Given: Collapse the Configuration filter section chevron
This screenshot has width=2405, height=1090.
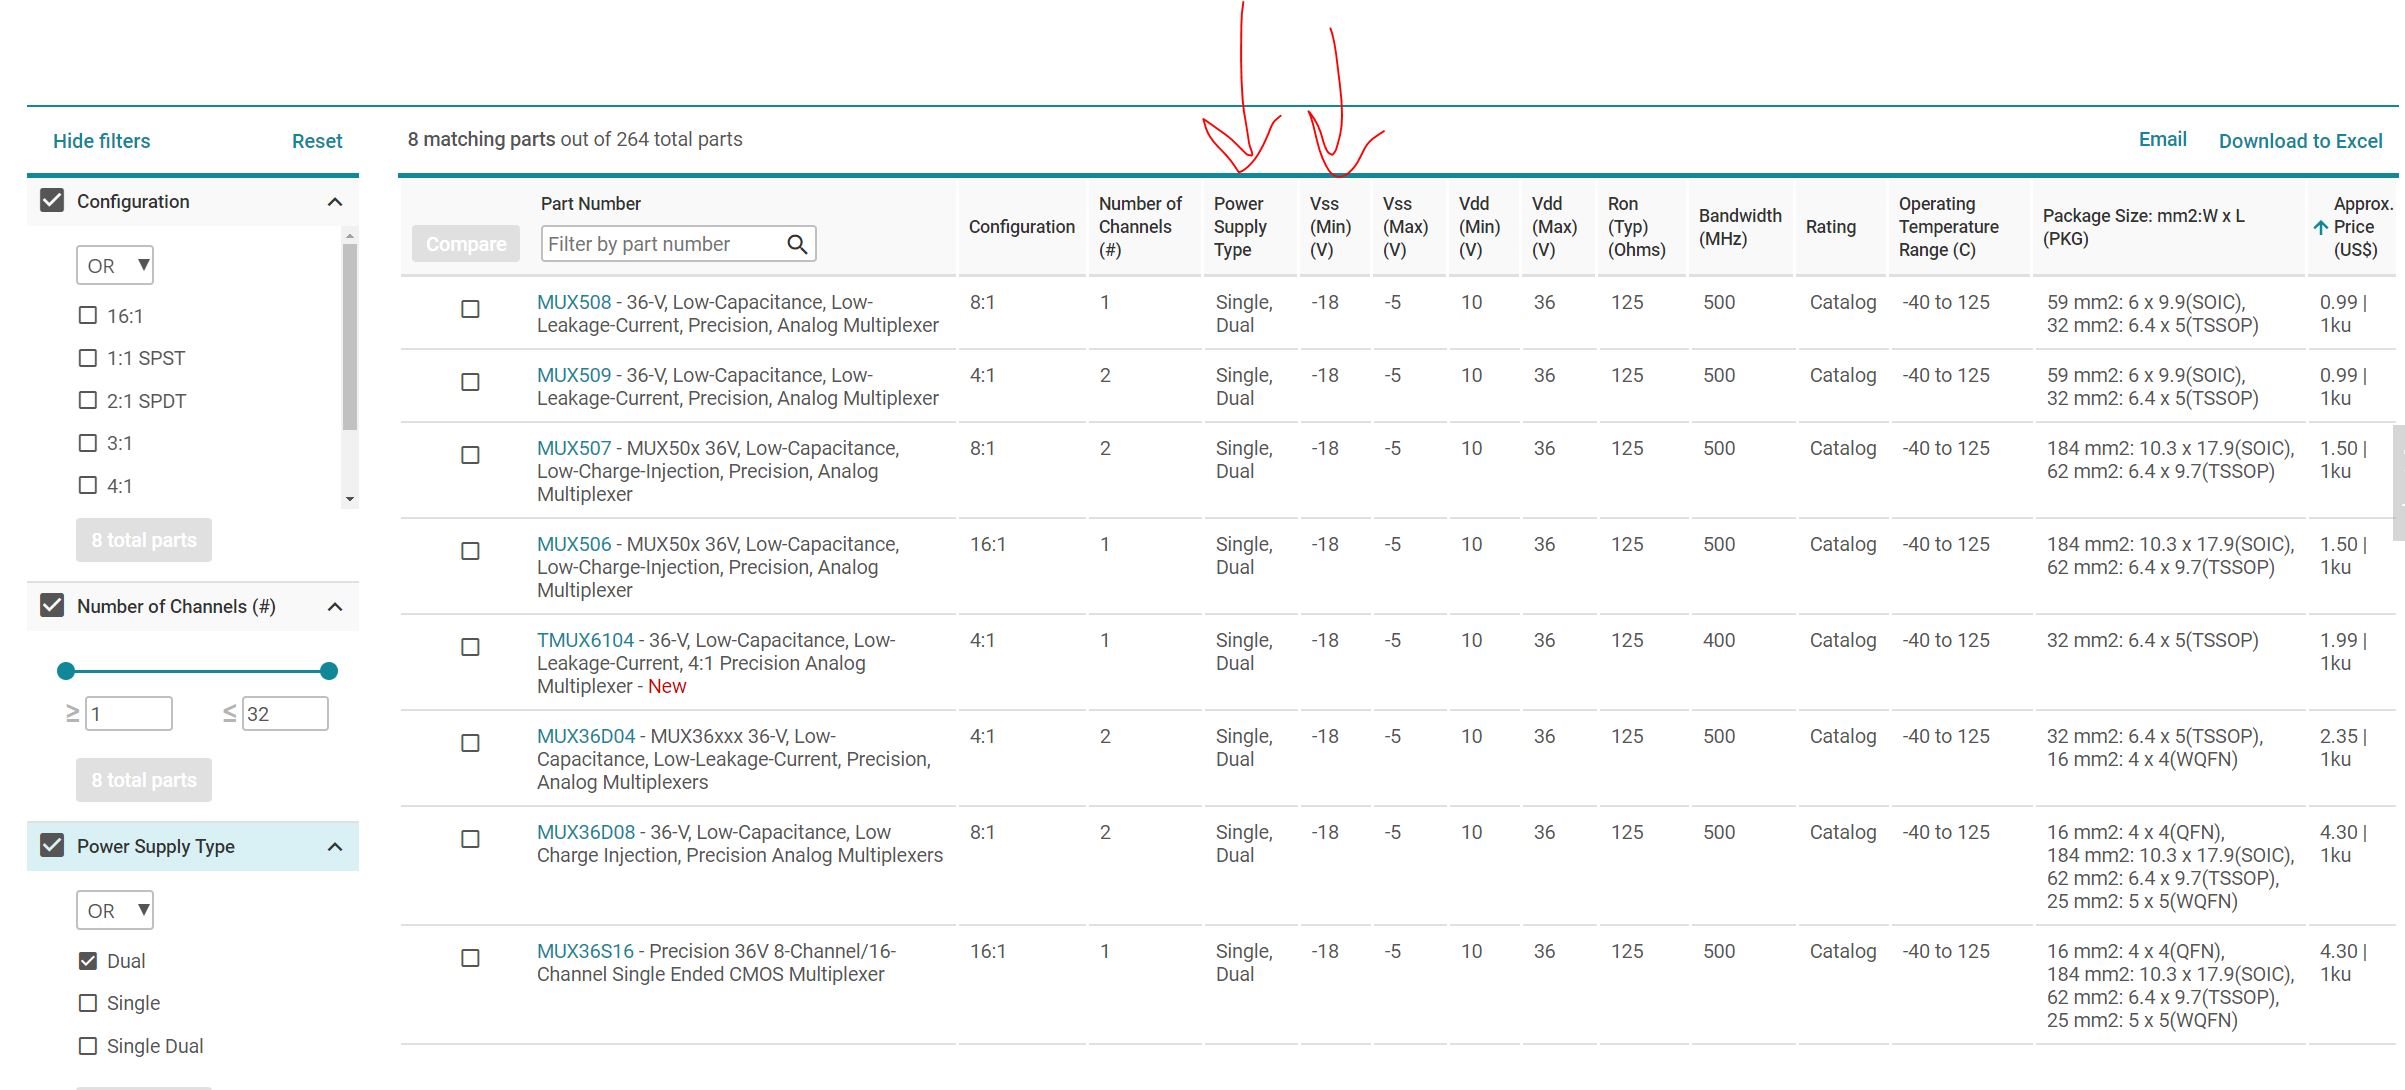Looking at the screenshot, I should click(x=335, y=202).
